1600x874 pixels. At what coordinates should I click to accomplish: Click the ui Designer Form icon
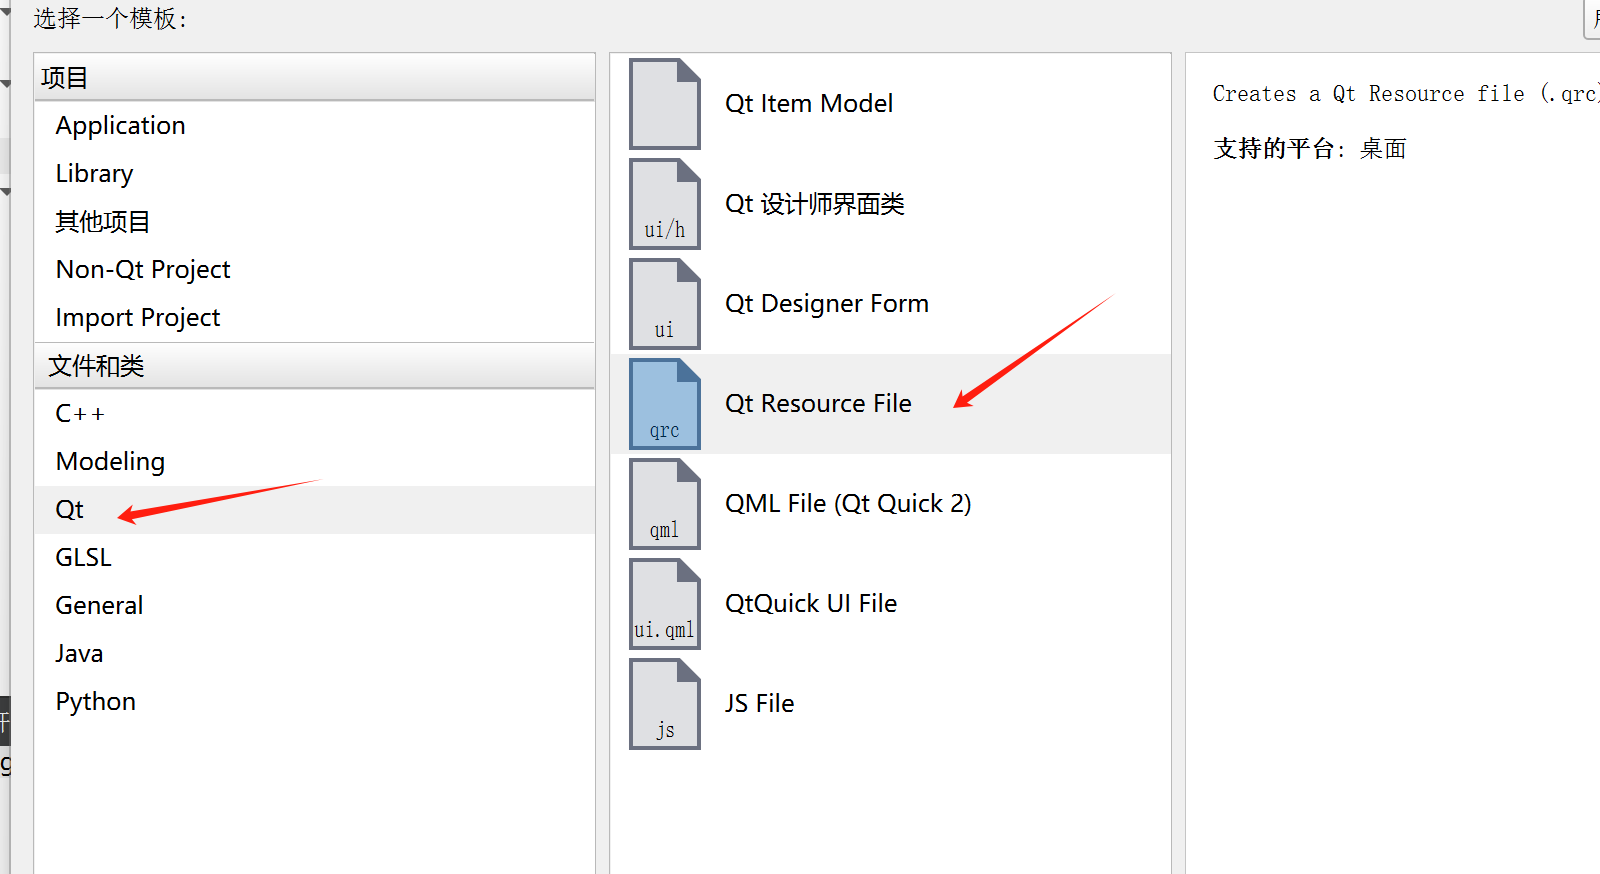point(665,304)
